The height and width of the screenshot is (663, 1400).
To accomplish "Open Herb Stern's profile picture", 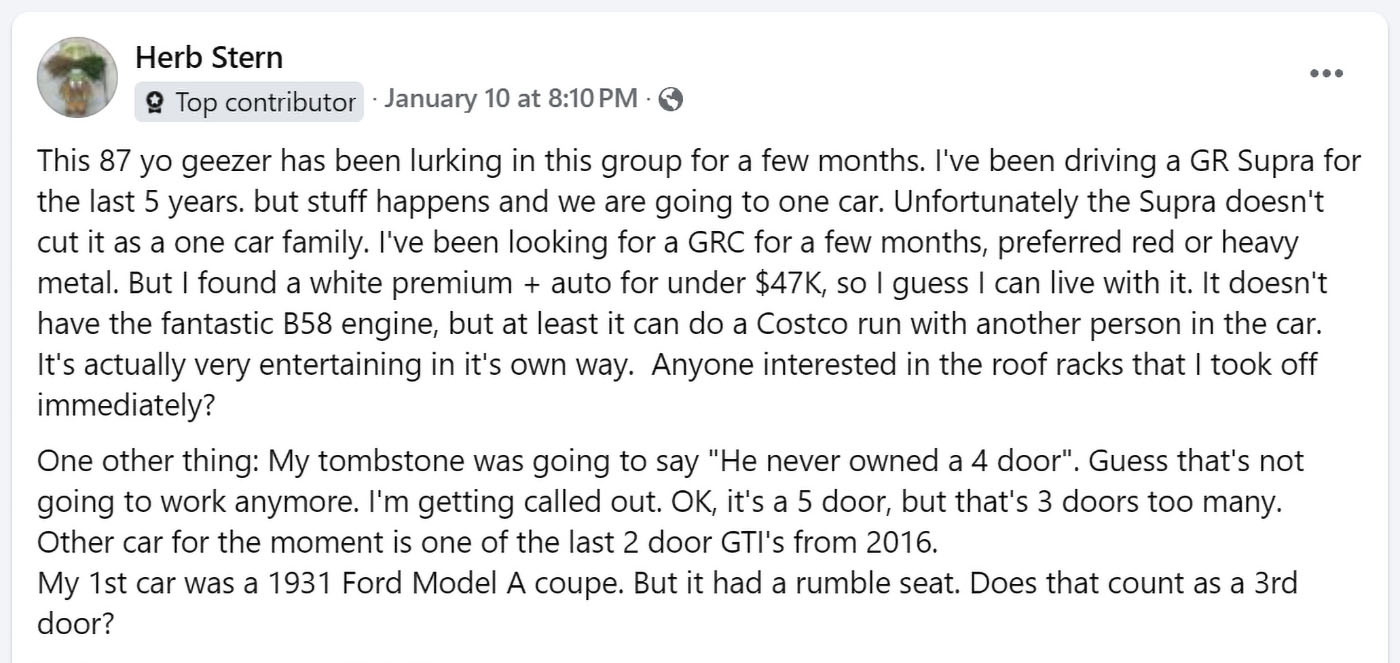I will 77,77.
